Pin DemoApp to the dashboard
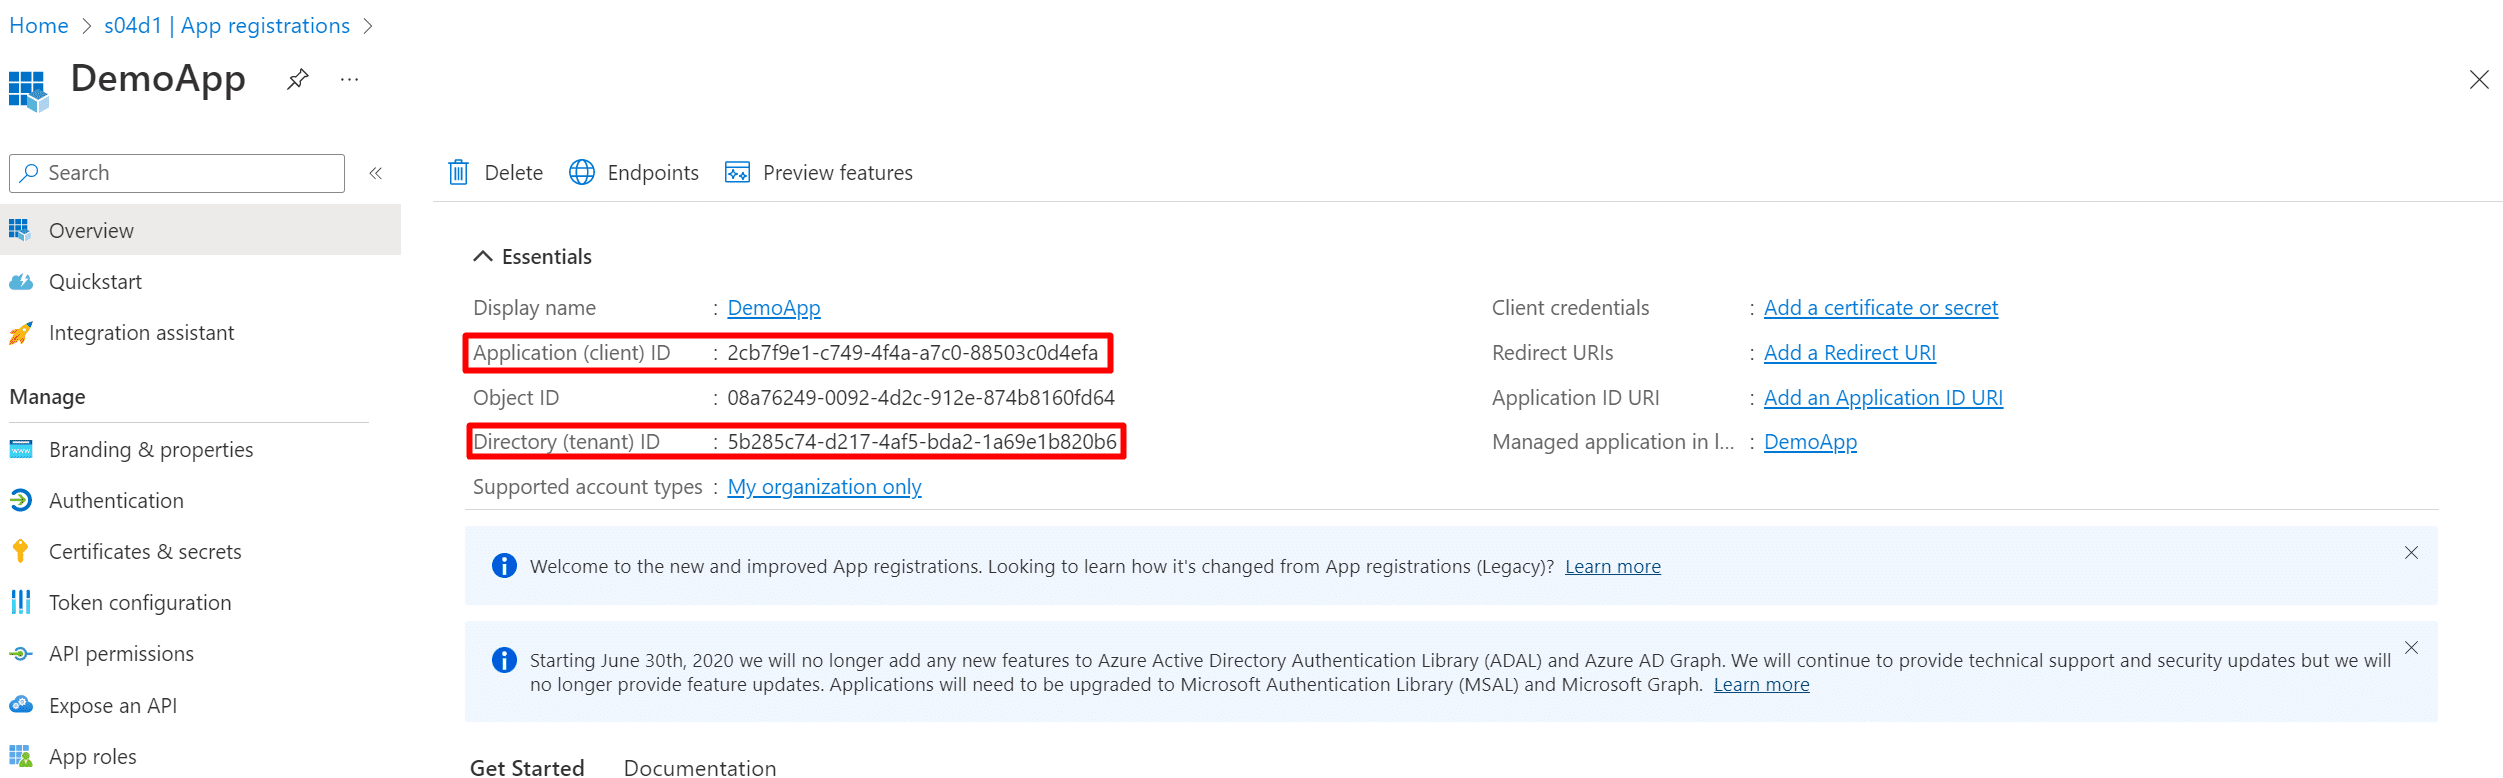Viewport: 2503px width, 778px height. pyautogui.click(x=297, y=79)
